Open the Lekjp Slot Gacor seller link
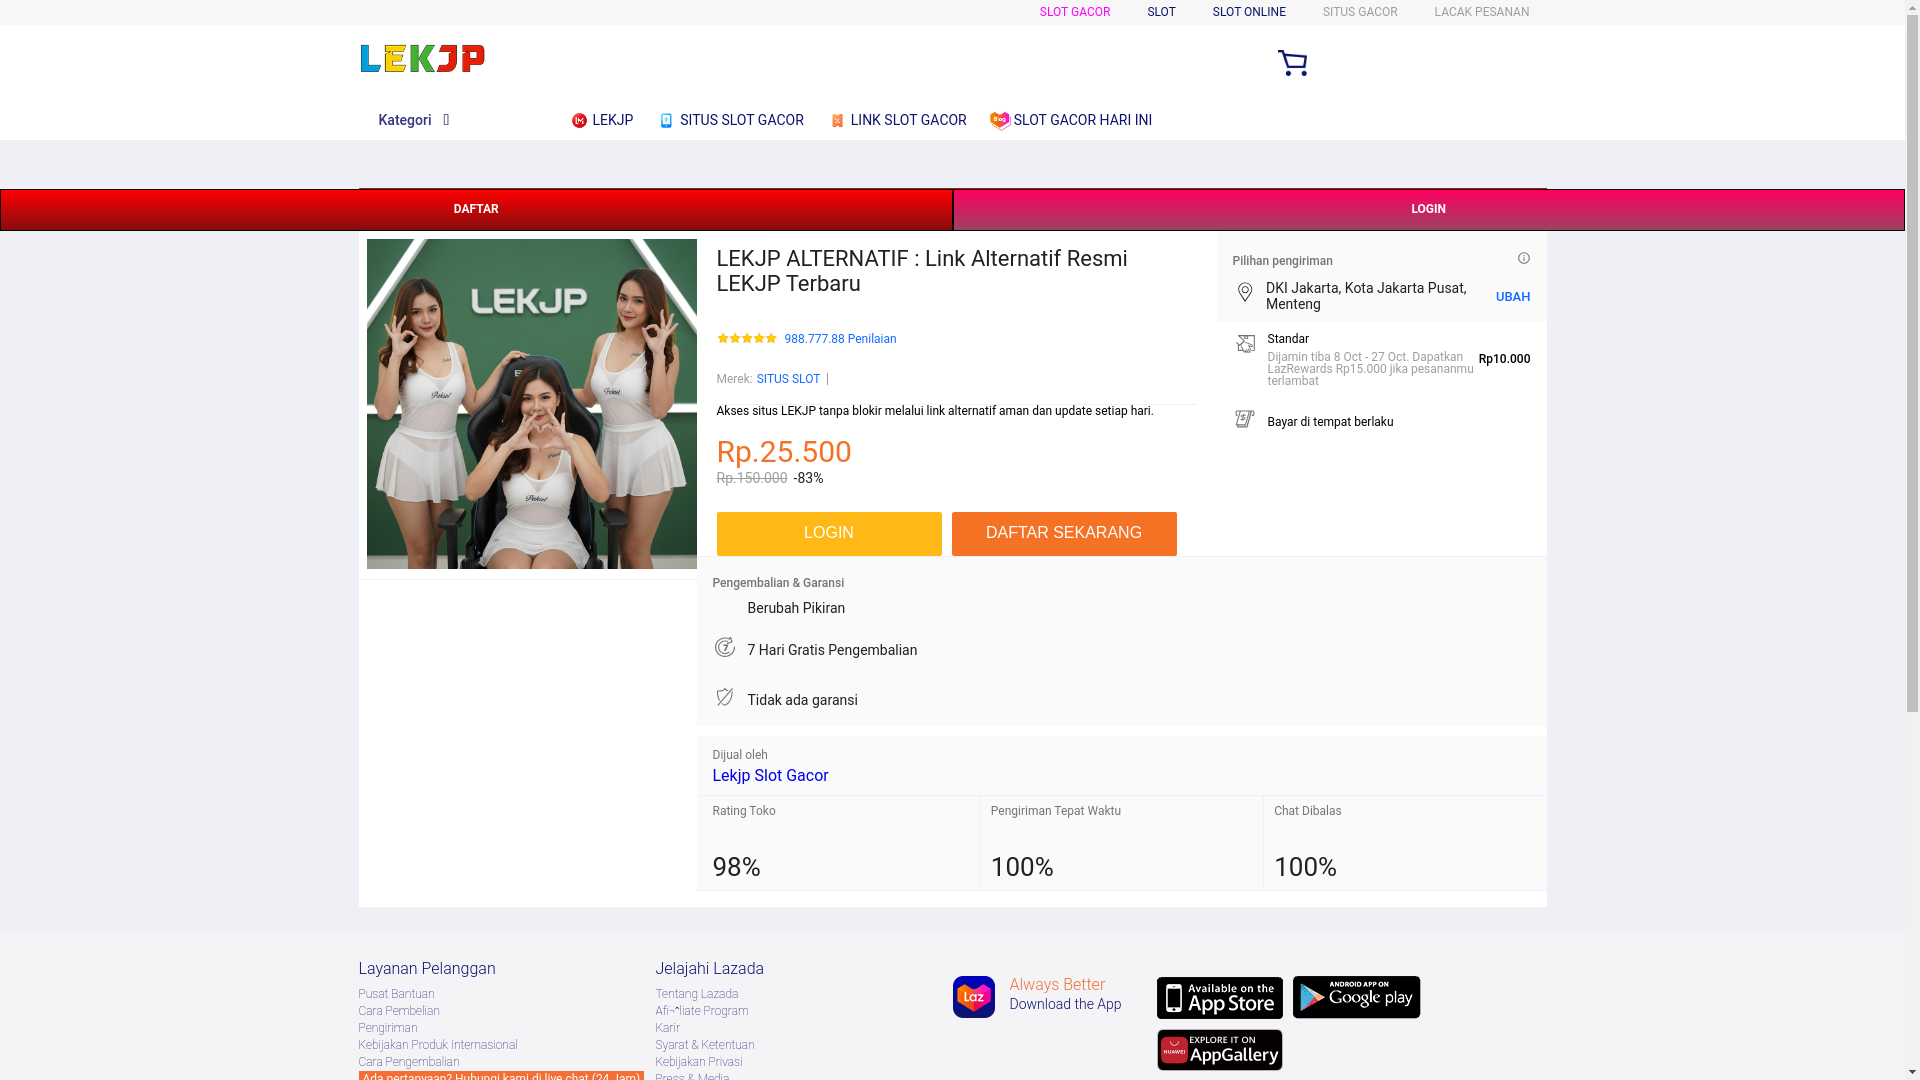This screenshot has height=1080, width=1920. 770,776
